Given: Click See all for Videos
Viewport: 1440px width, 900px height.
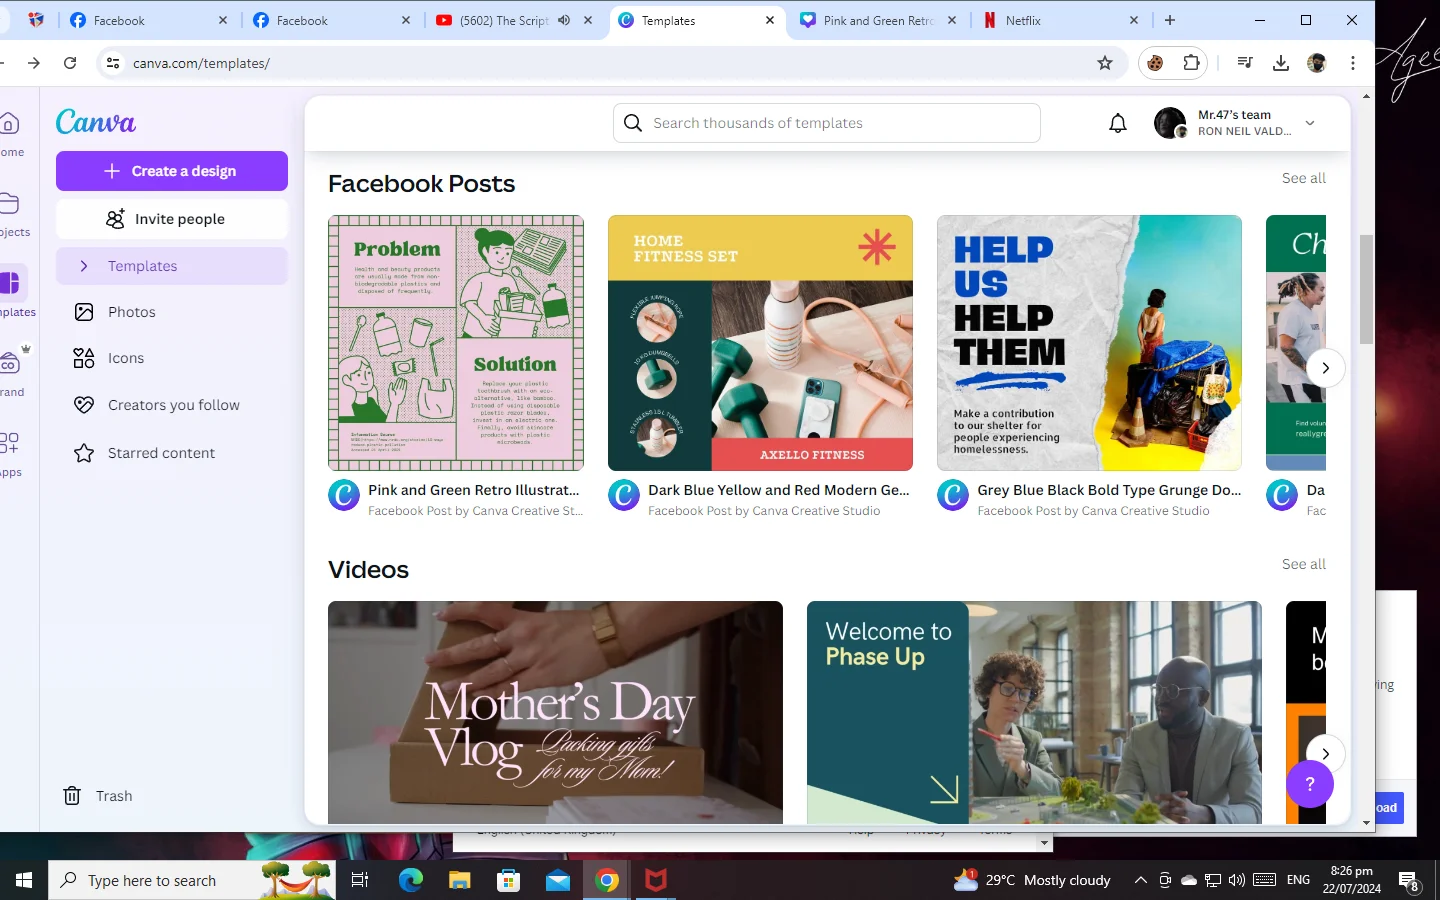Looking at the screenshot, I should pos(1304,564).
